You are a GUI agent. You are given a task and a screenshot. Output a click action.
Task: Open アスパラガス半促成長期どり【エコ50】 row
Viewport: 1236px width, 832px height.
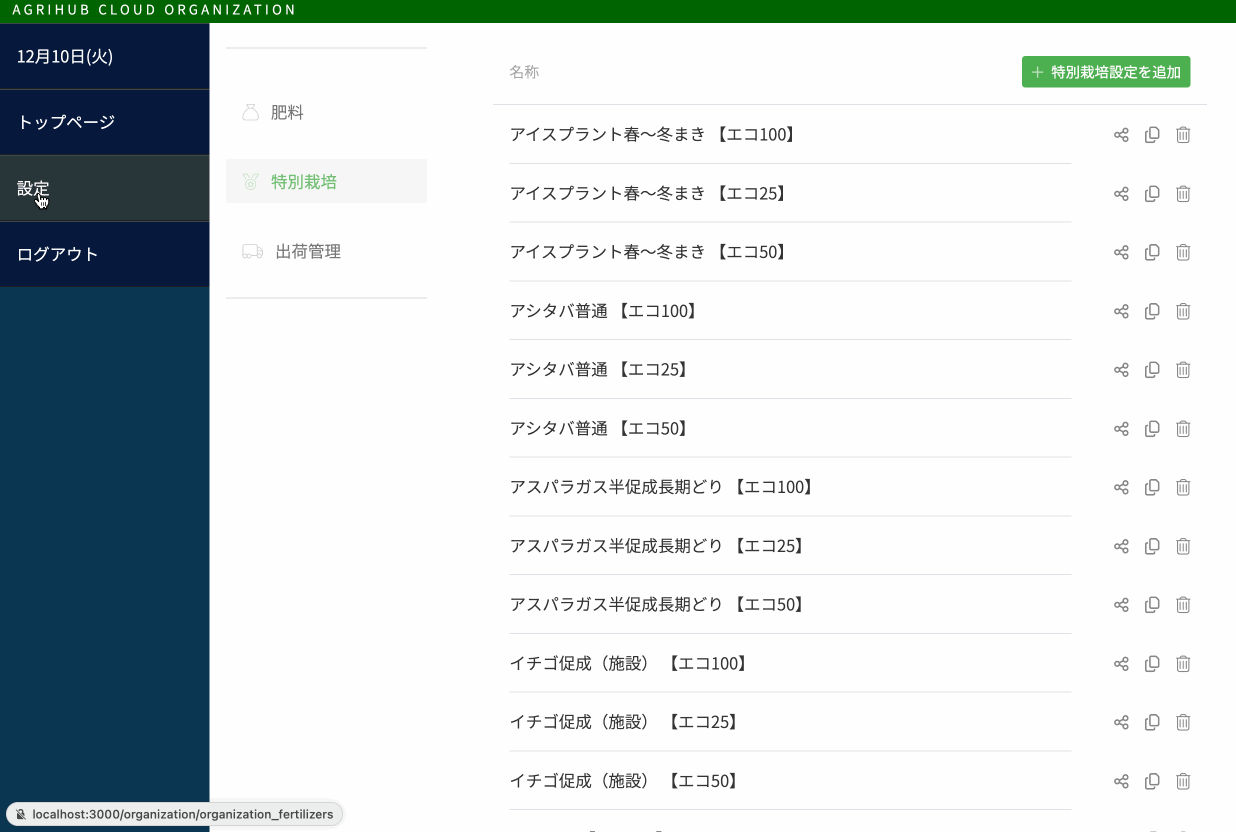790,605
